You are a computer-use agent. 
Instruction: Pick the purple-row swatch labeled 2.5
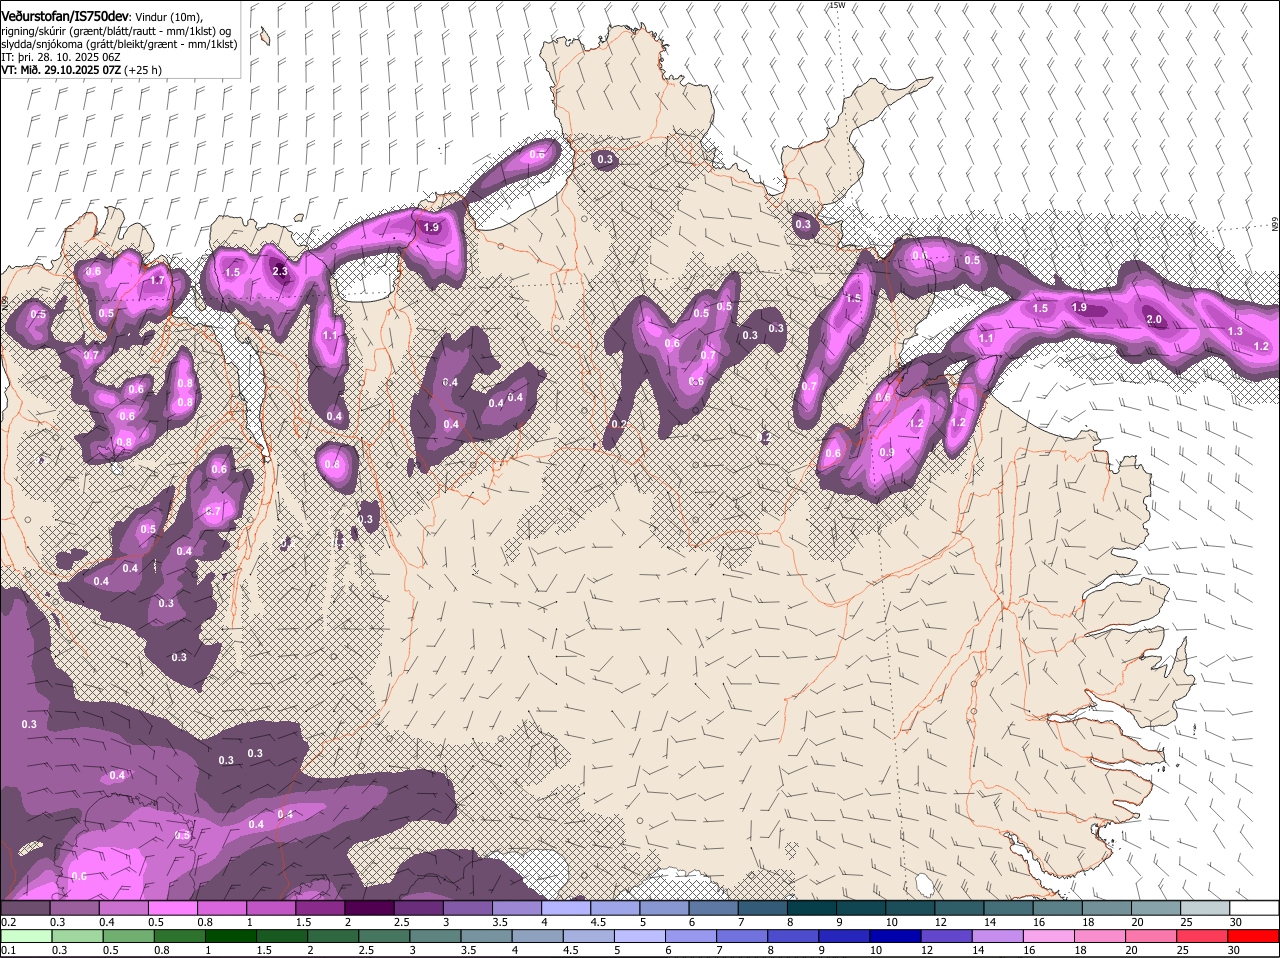pos(418,907)
